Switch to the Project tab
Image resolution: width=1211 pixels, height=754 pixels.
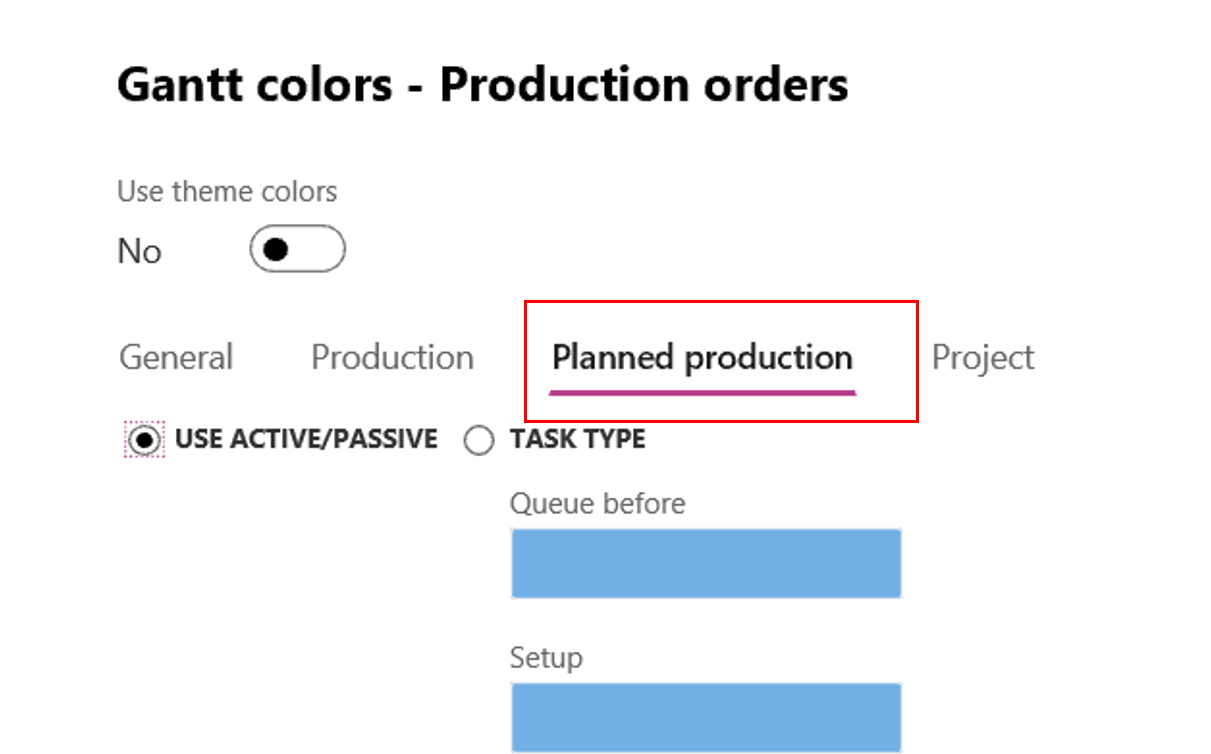(983, 357)
